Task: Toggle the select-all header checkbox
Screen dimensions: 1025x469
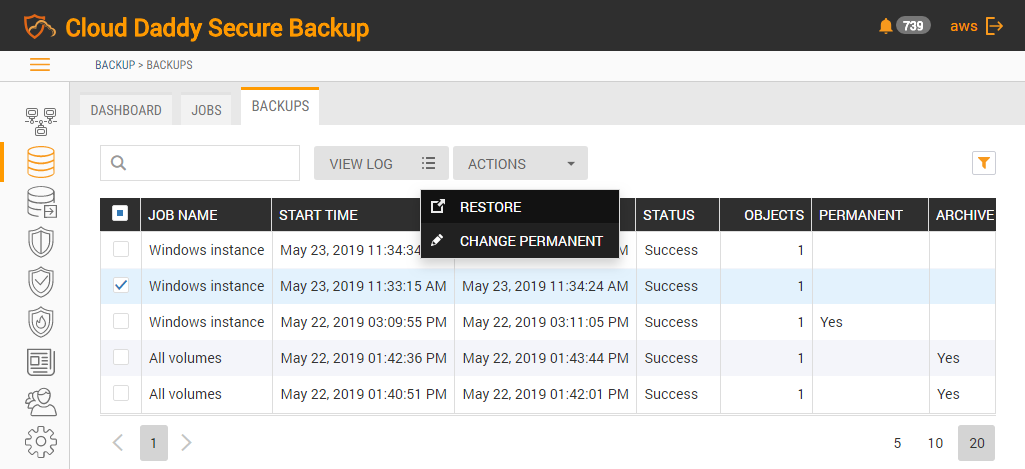Action: coord(120,213)
